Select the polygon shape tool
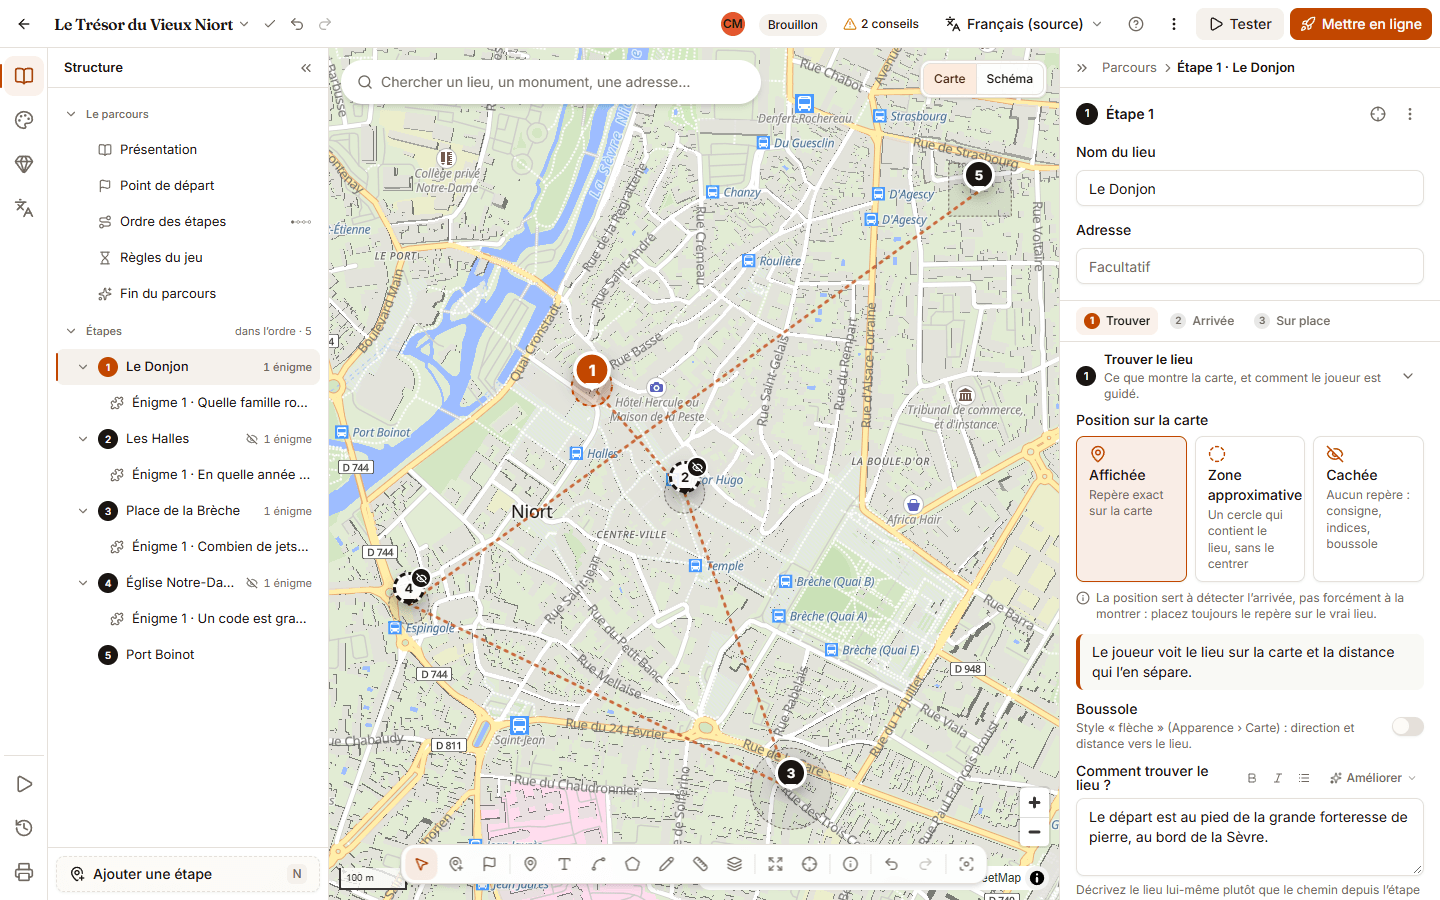The image size is (1440, 900). 633,864
